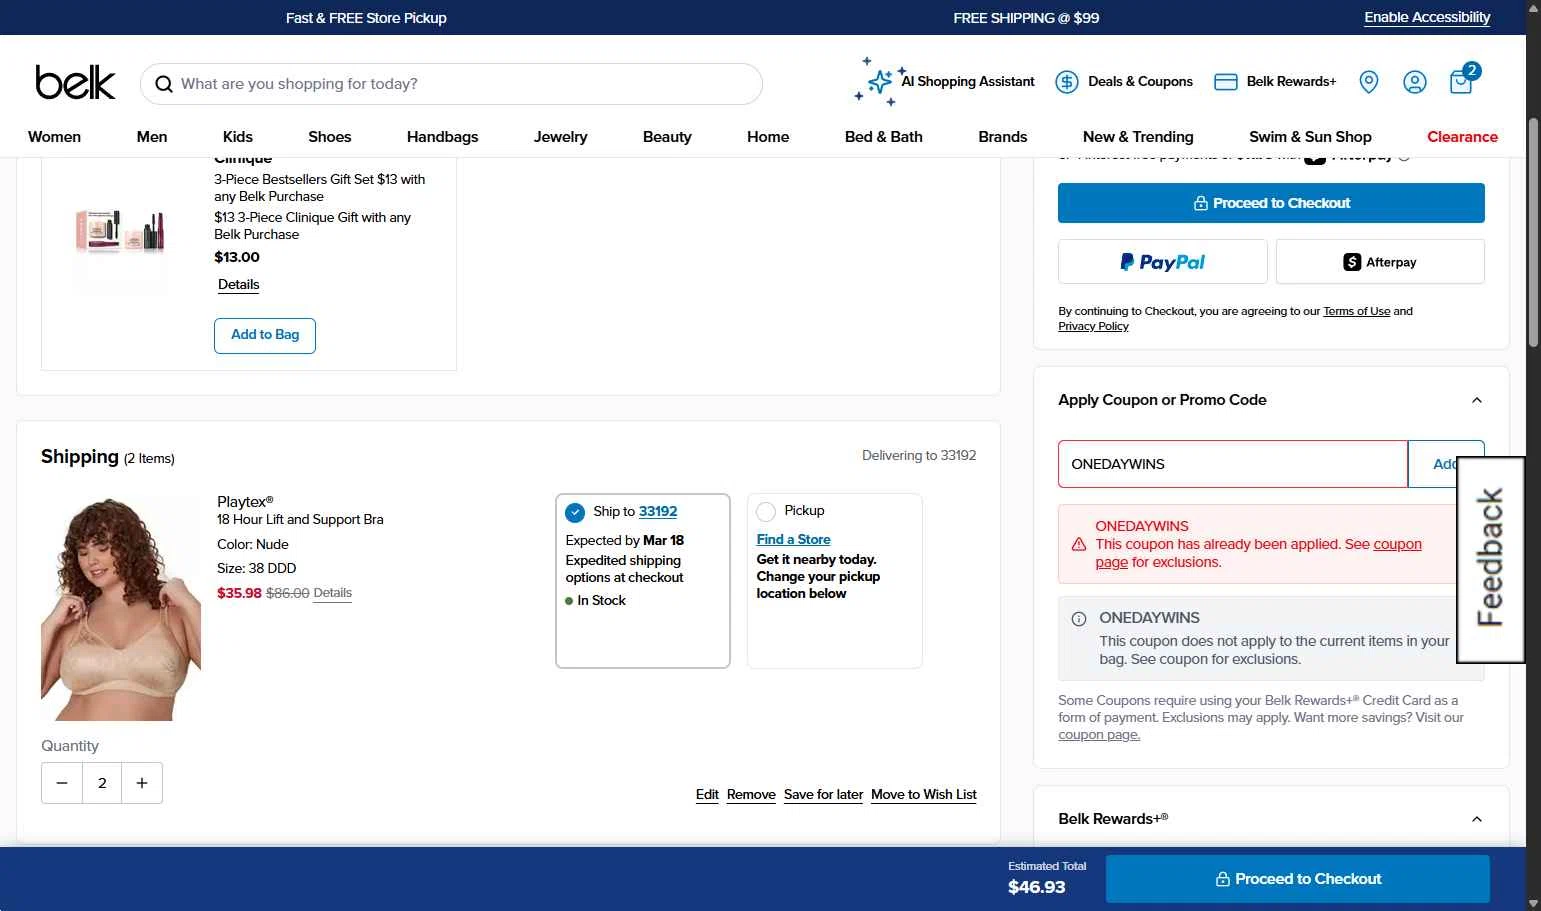Open the New & Trending menu

1138,137
